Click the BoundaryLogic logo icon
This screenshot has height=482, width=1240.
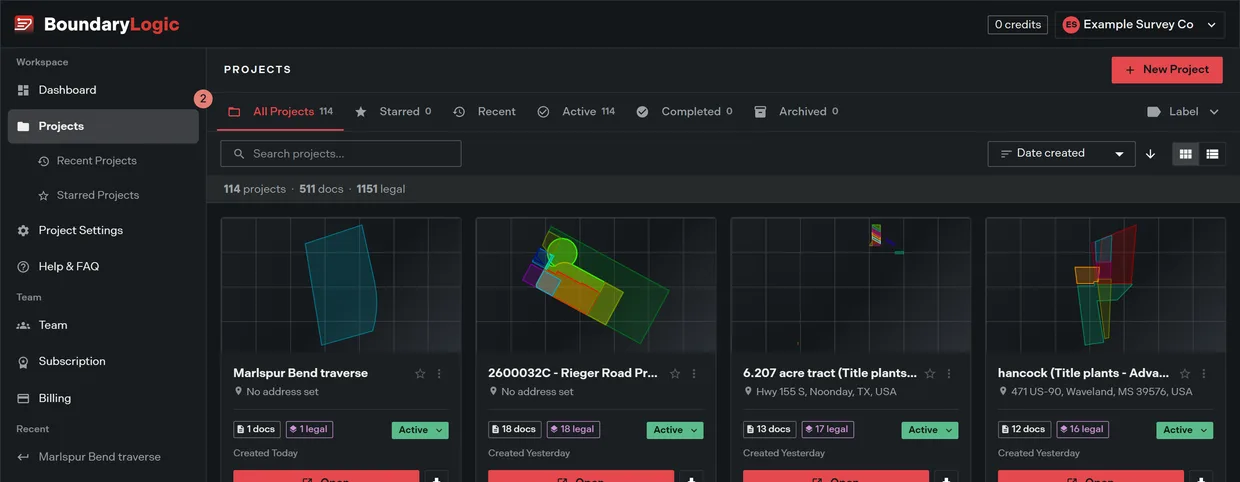24,24
